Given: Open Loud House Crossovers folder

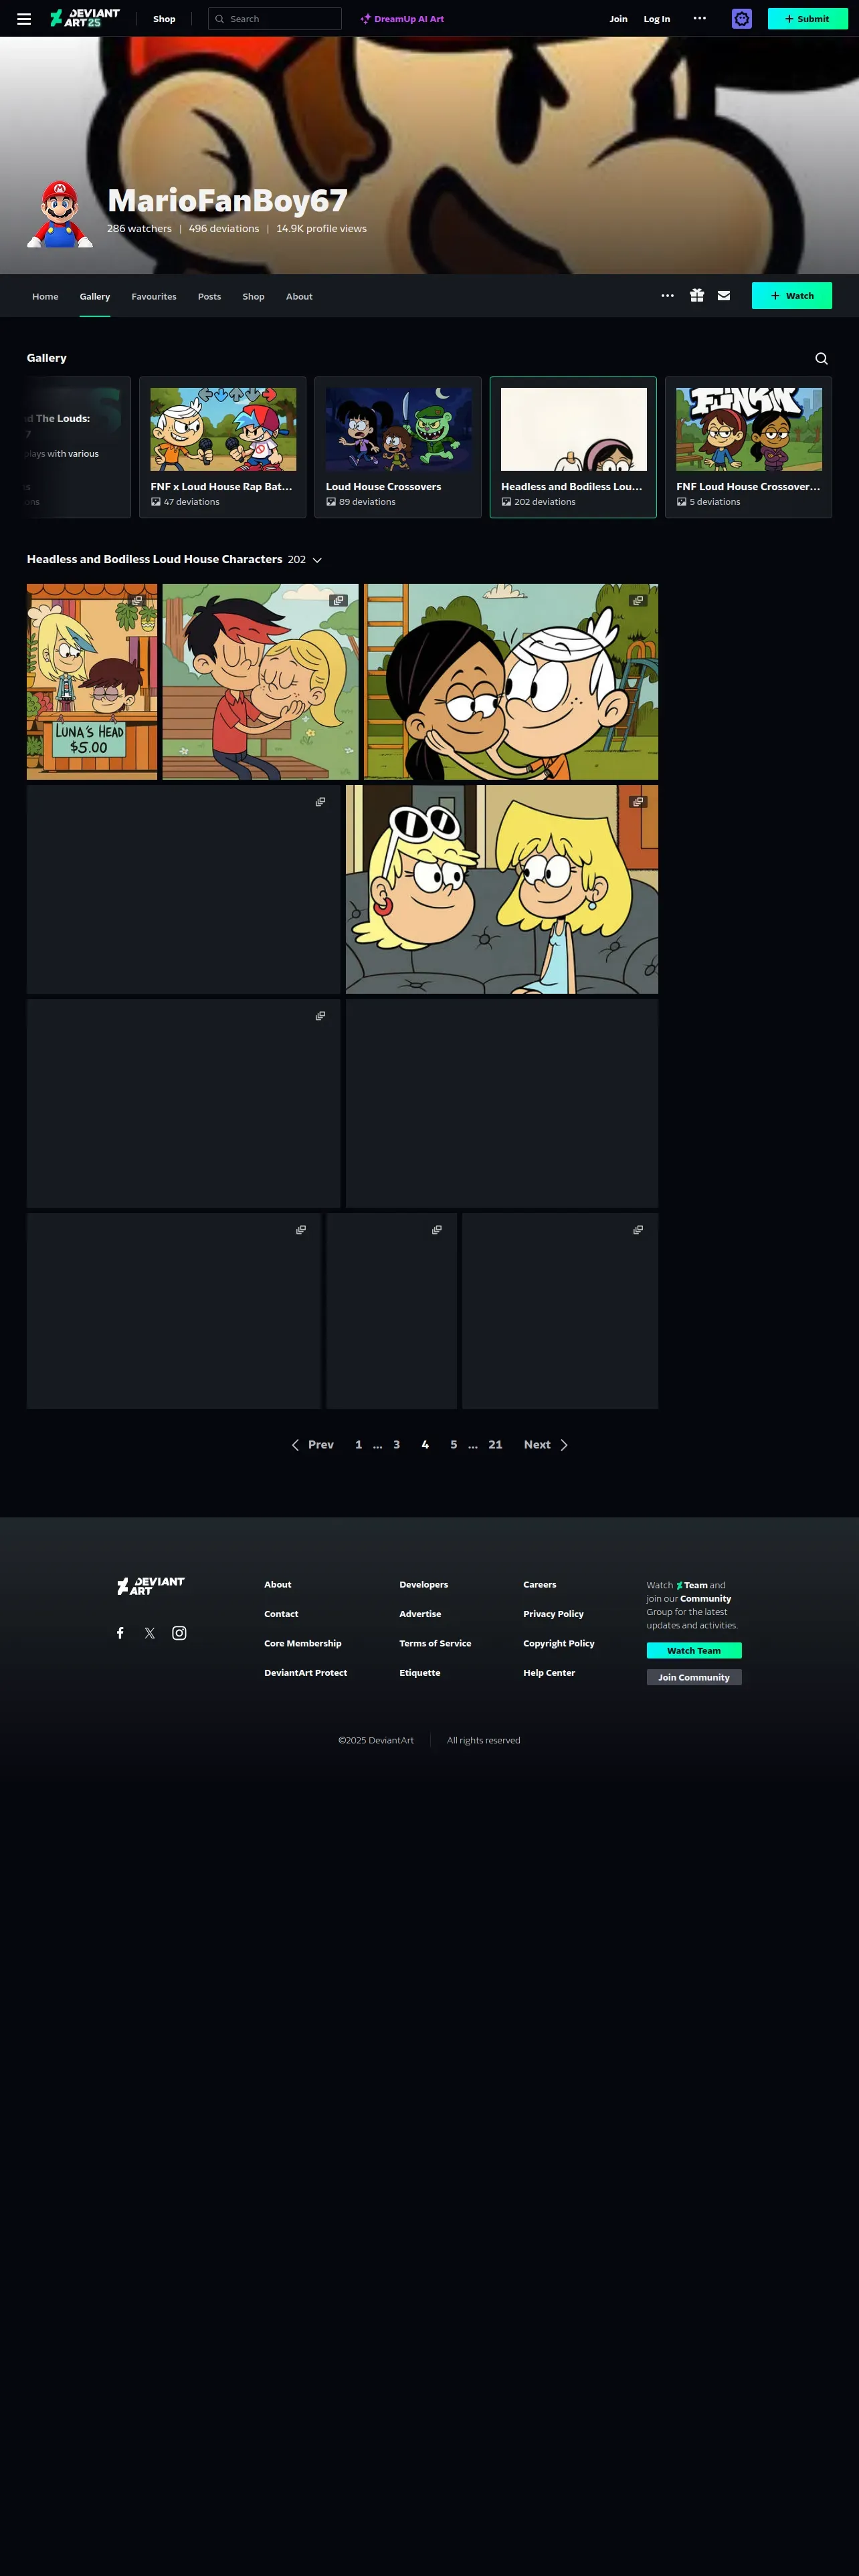Looking at the screenshot, I should [398, 447].
